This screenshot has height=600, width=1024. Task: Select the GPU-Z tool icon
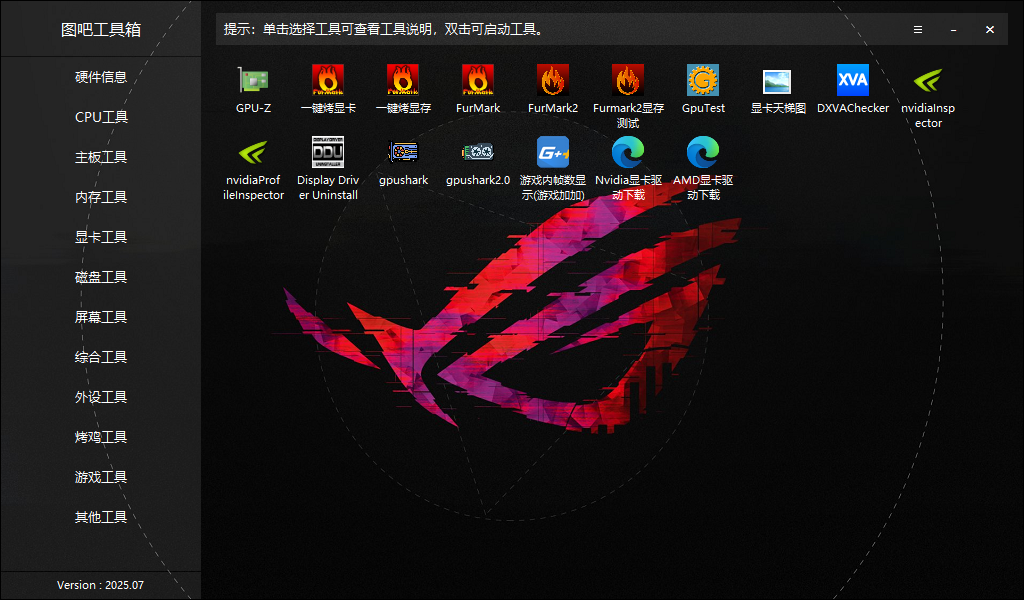253,80
